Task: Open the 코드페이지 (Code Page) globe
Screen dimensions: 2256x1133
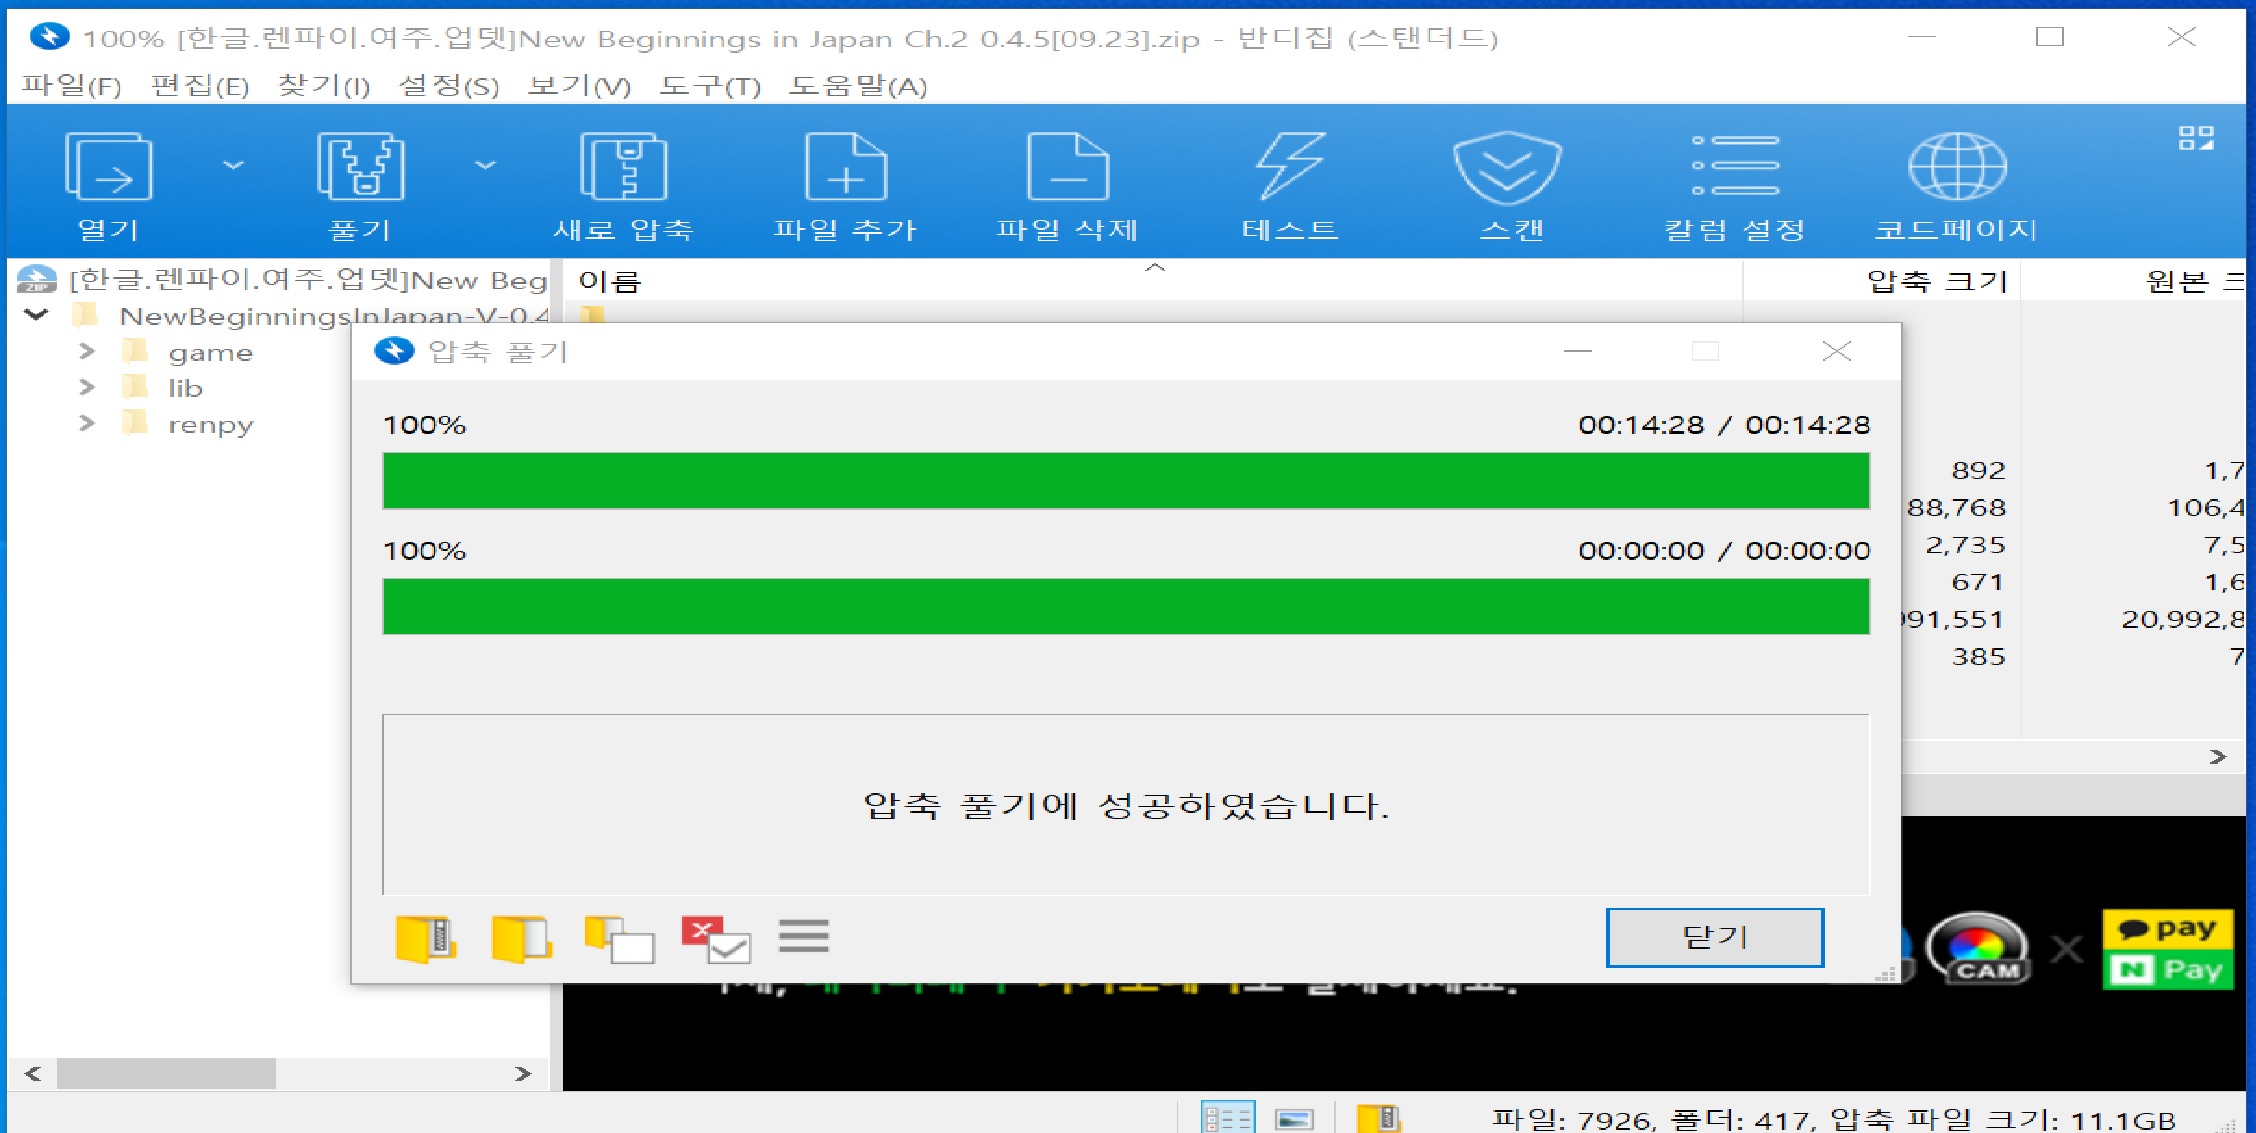Action: 1956,185
